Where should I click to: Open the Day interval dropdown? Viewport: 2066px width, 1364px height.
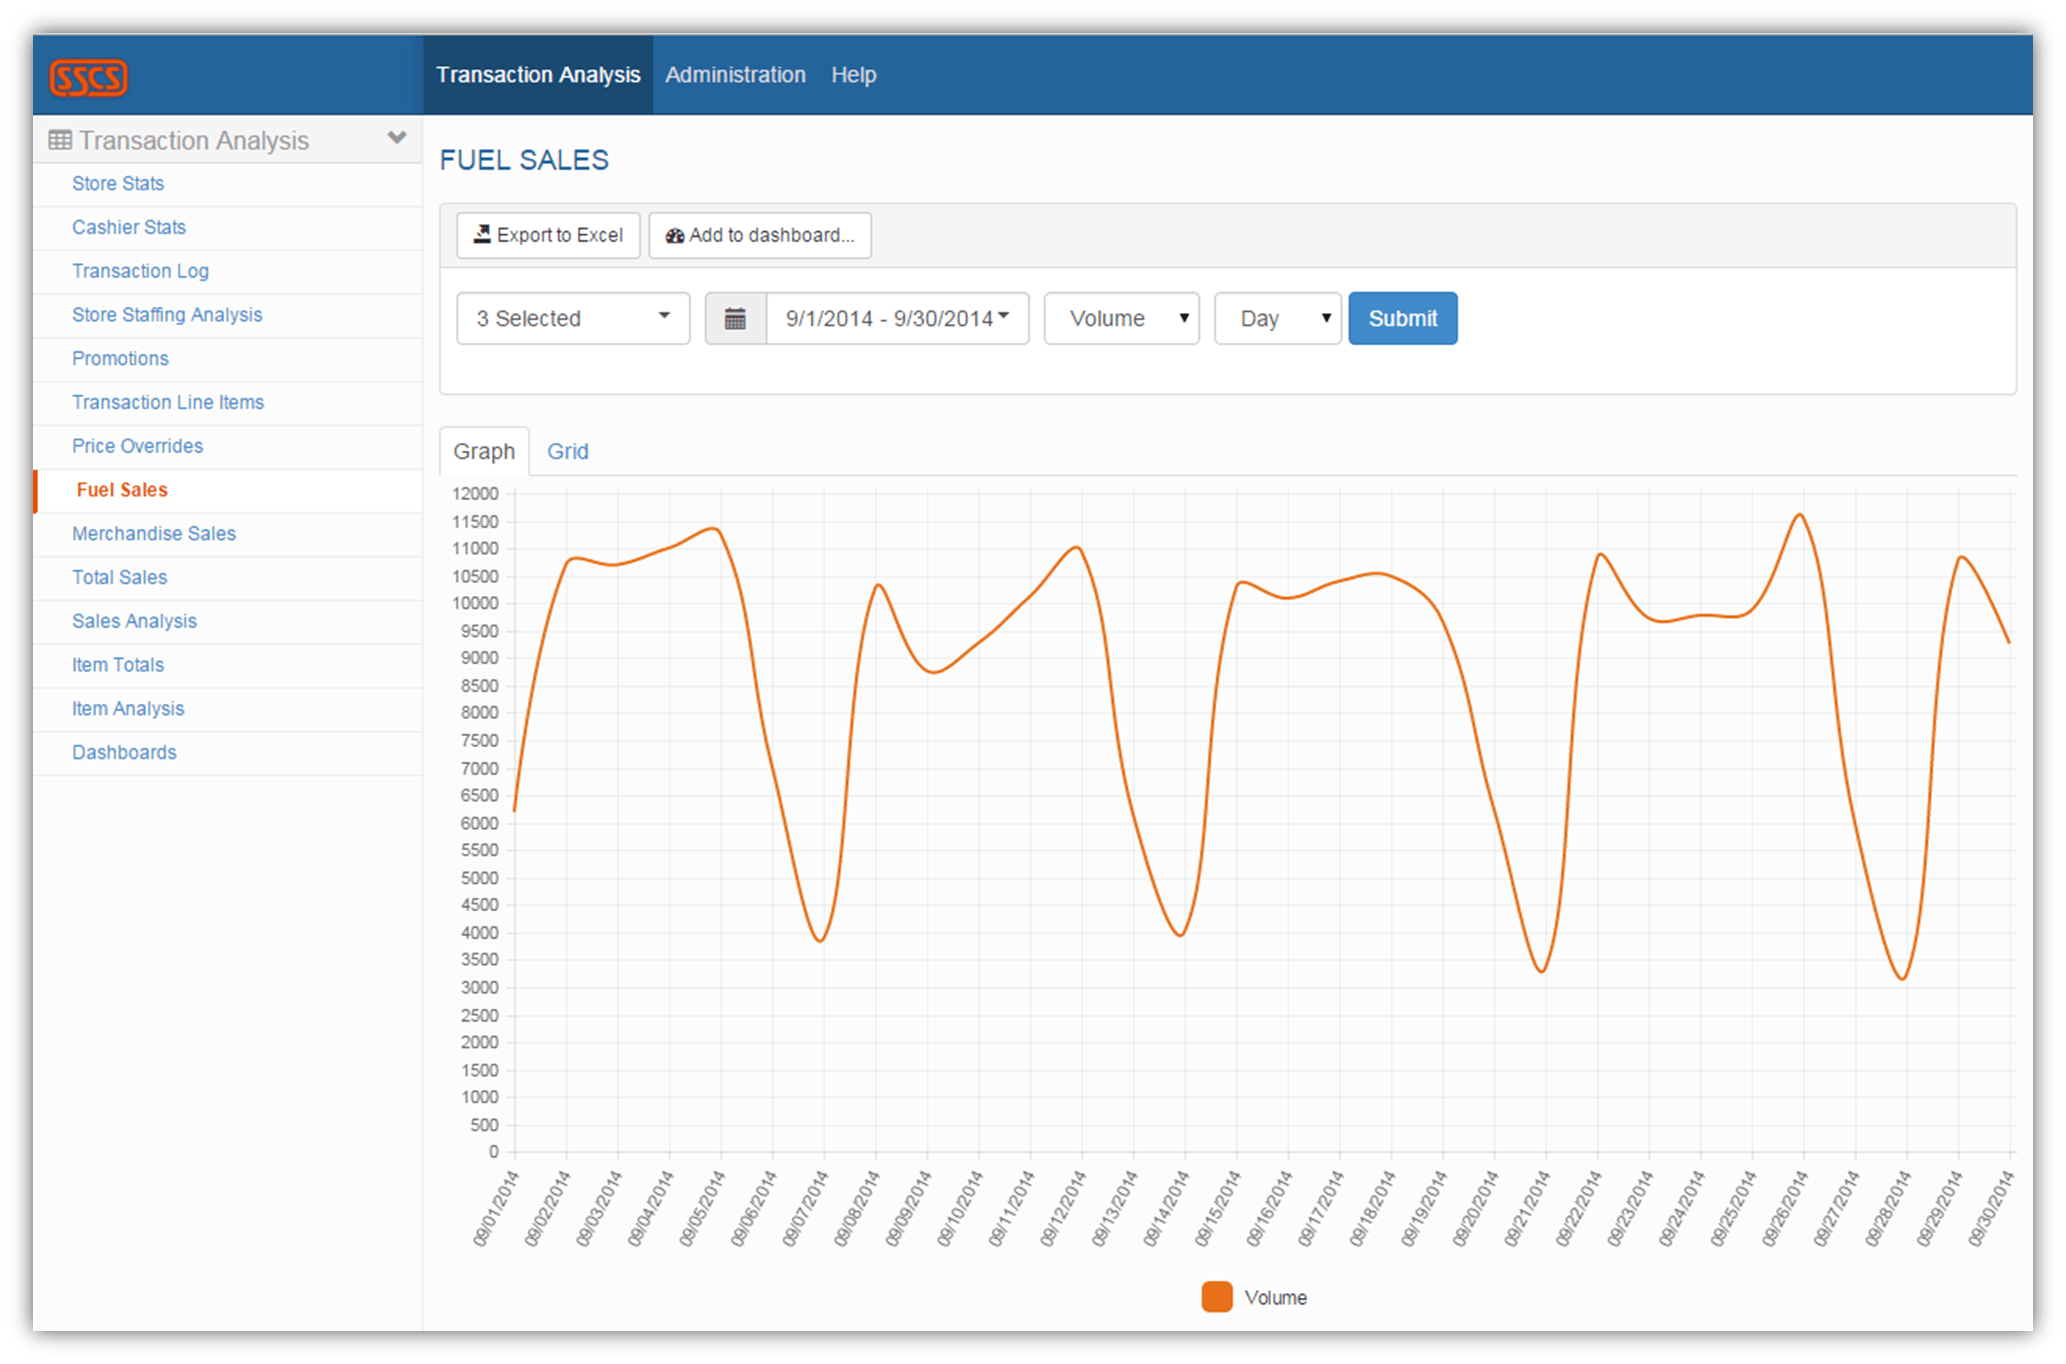(1277, 319)
